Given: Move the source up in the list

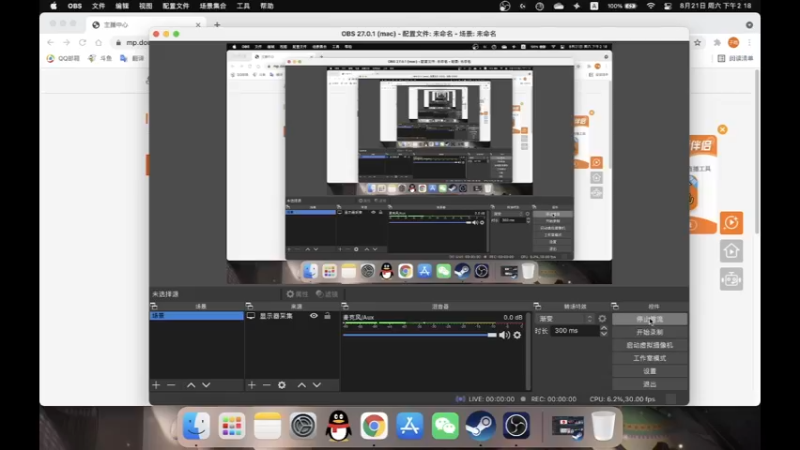Looking at the screenshot, I should pos(302,385).
